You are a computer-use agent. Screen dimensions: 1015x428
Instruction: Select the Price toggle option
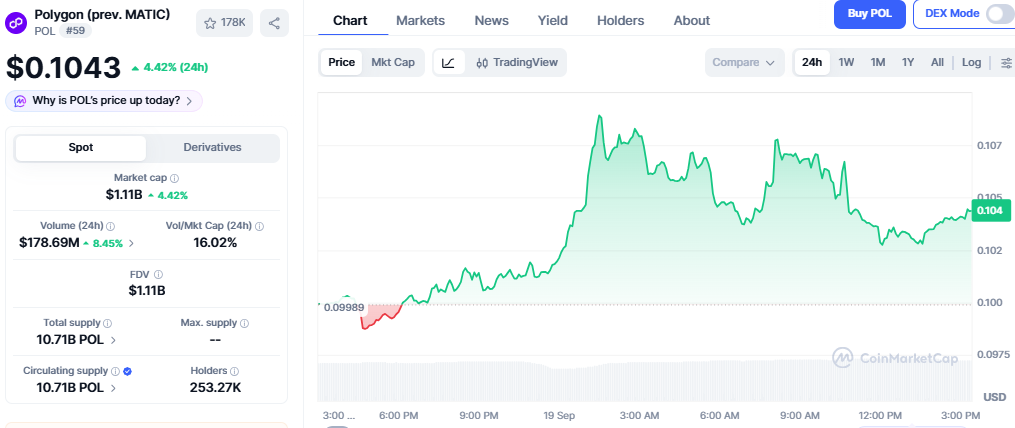click(x=341, y=63)
